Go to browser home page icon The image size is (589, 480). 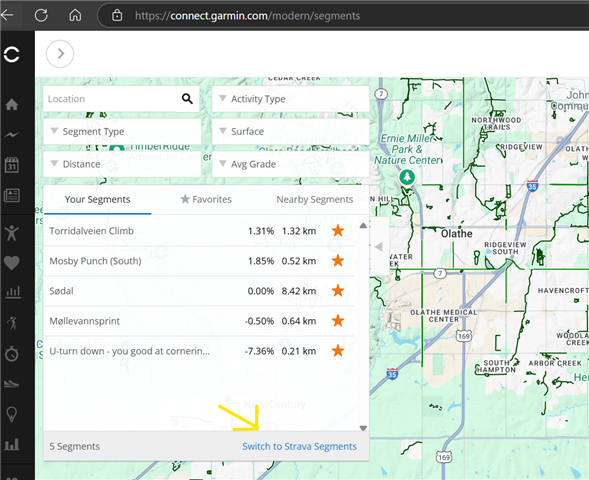(75, 15)
